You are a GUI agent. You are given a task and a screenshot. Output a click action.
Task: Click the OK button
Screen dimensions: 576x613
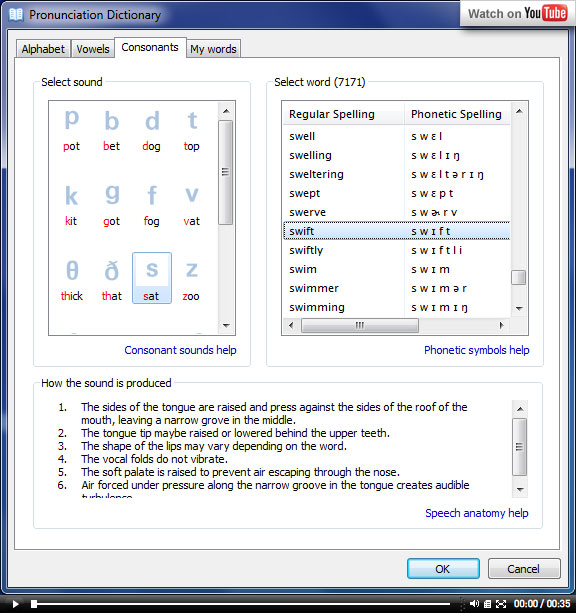tap(443, 568)
